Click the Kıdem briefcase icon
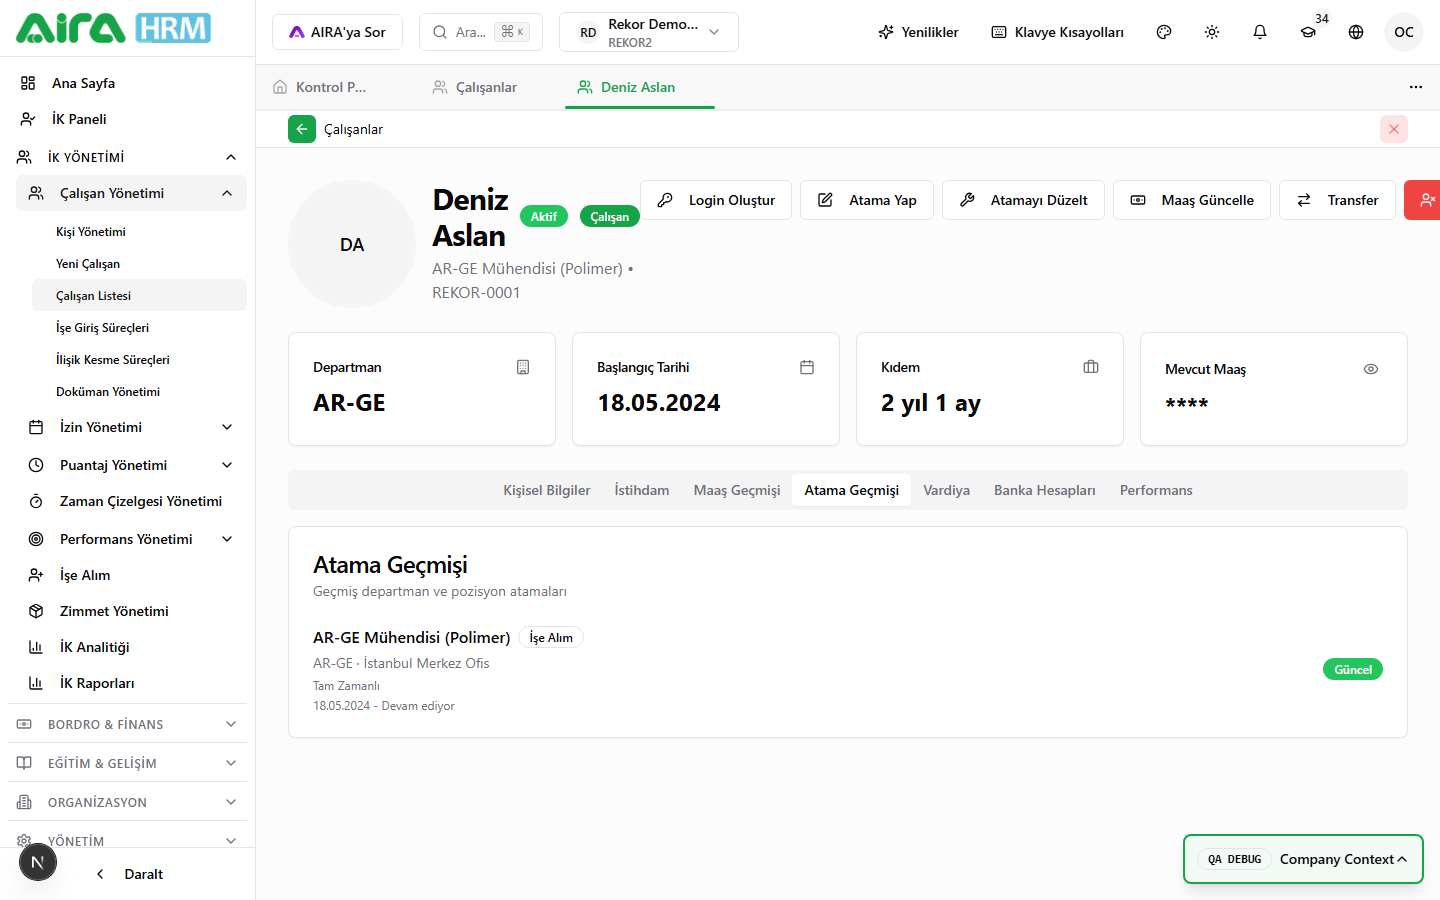1440x900 pixels. (1091, 367)
